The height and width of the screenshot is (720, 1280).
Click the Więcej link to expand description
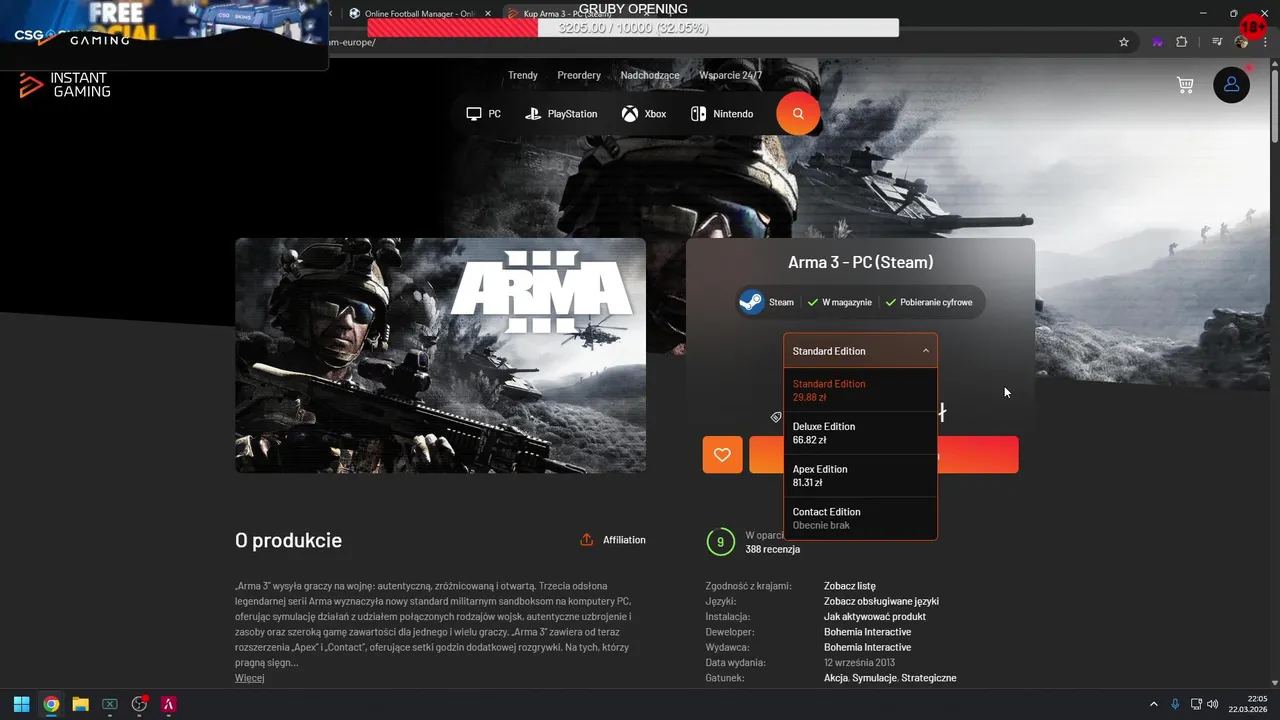click(x=250, y=678)
